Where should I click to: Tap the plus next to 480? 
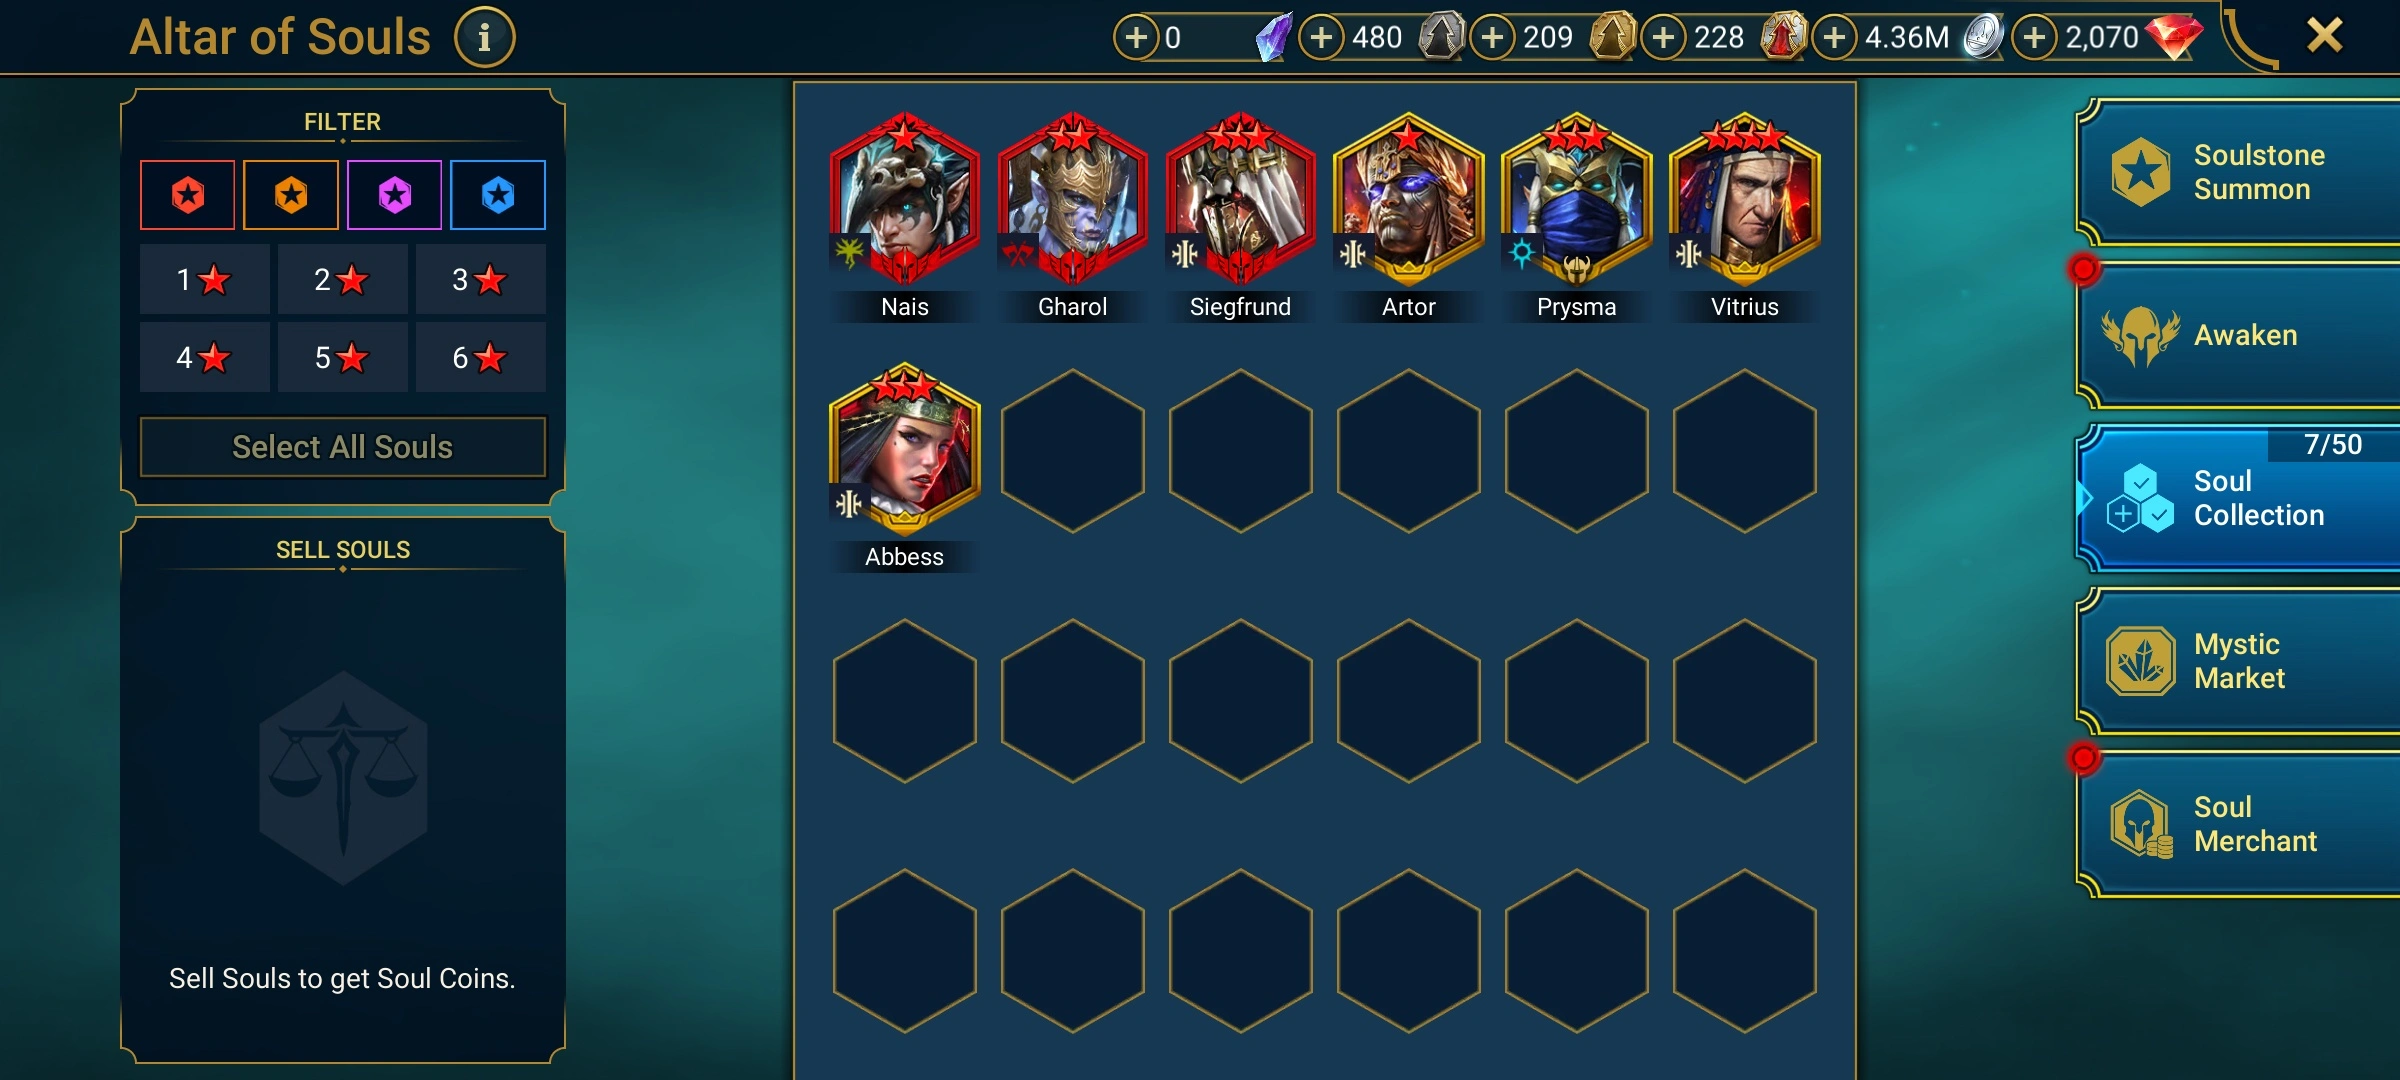pyautogui.click(x=1321, y=38)
